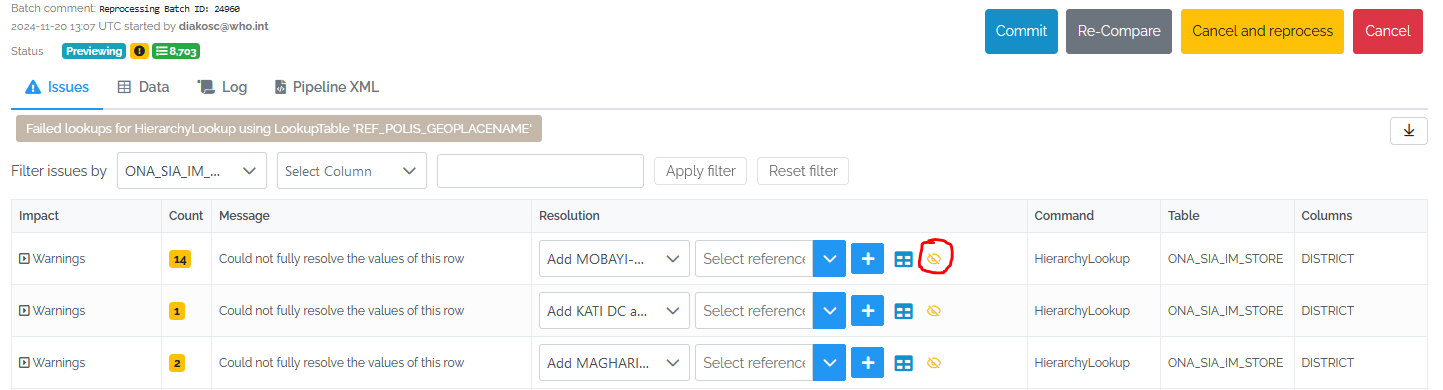Open the ONA_SIA_IM table filter dropdown
Screen dimensions: 1443x390
pos(192,171)
